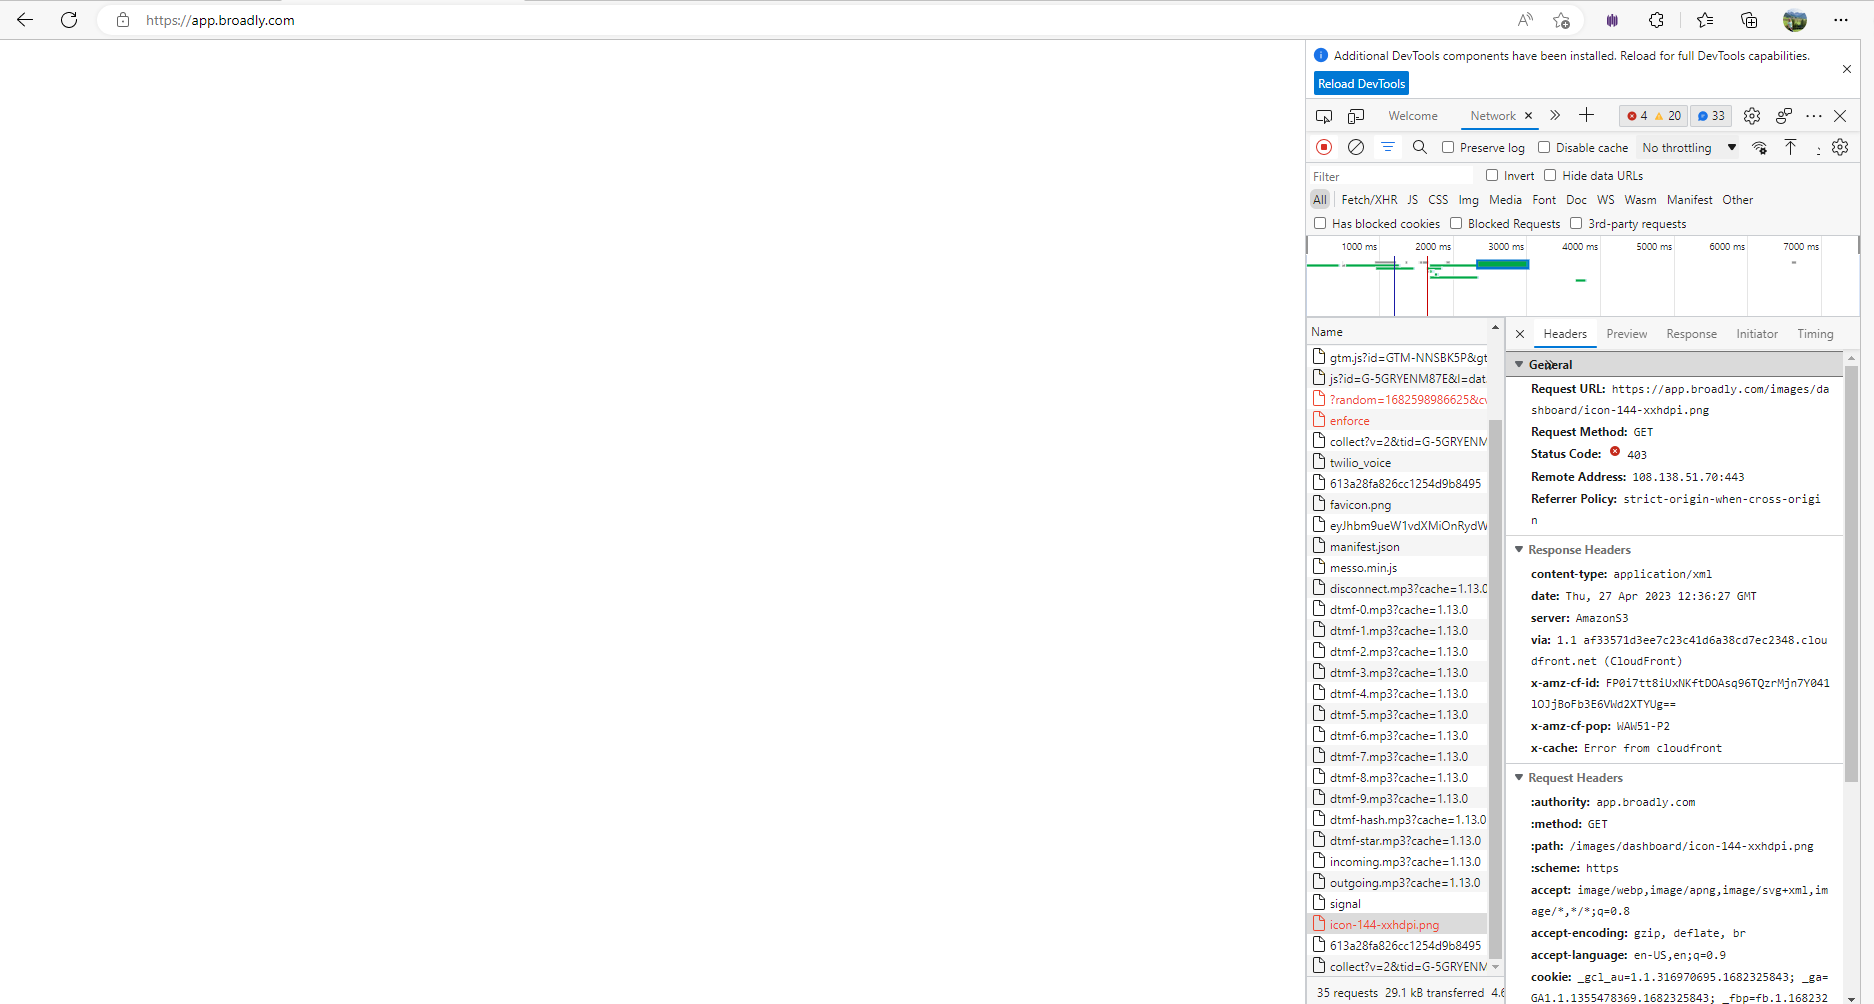1874x1004 pixels.
Task: Open DevTools settings gear beside the issues counter
Action: [x=1752, y=116]
